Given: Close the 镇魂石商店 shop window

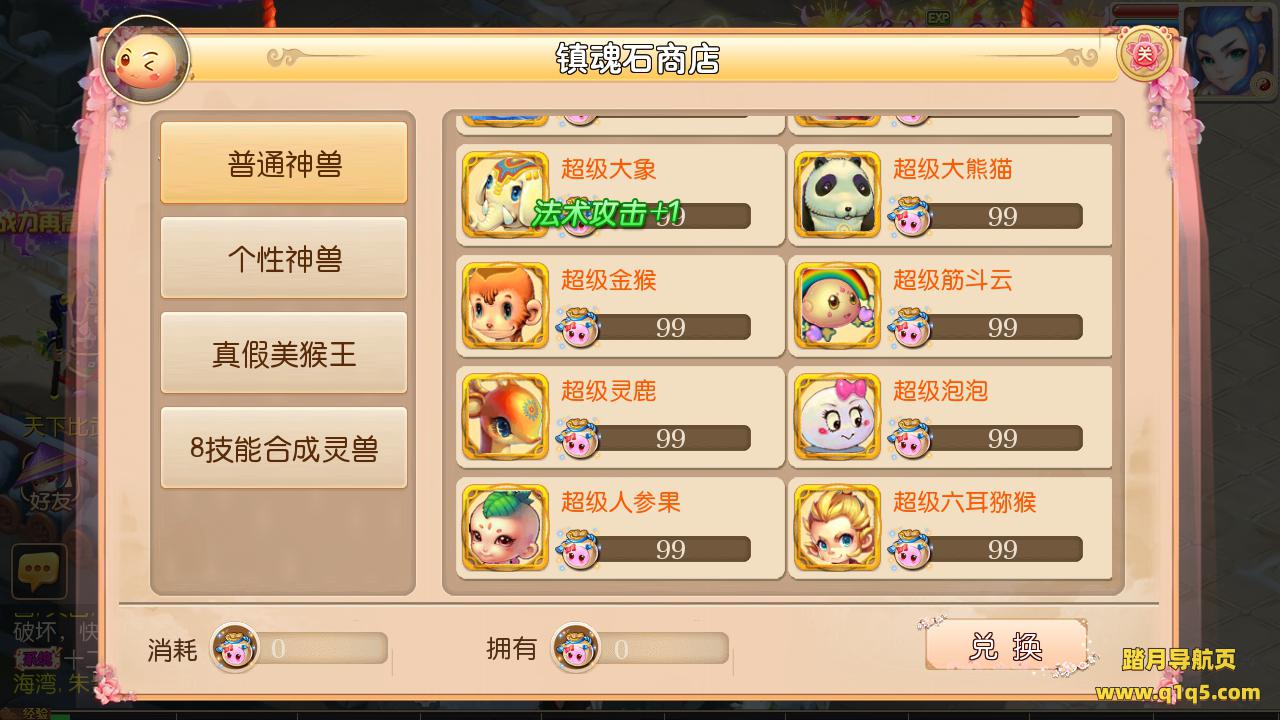Looking at the screenshot, I should tap(1145, 53).
